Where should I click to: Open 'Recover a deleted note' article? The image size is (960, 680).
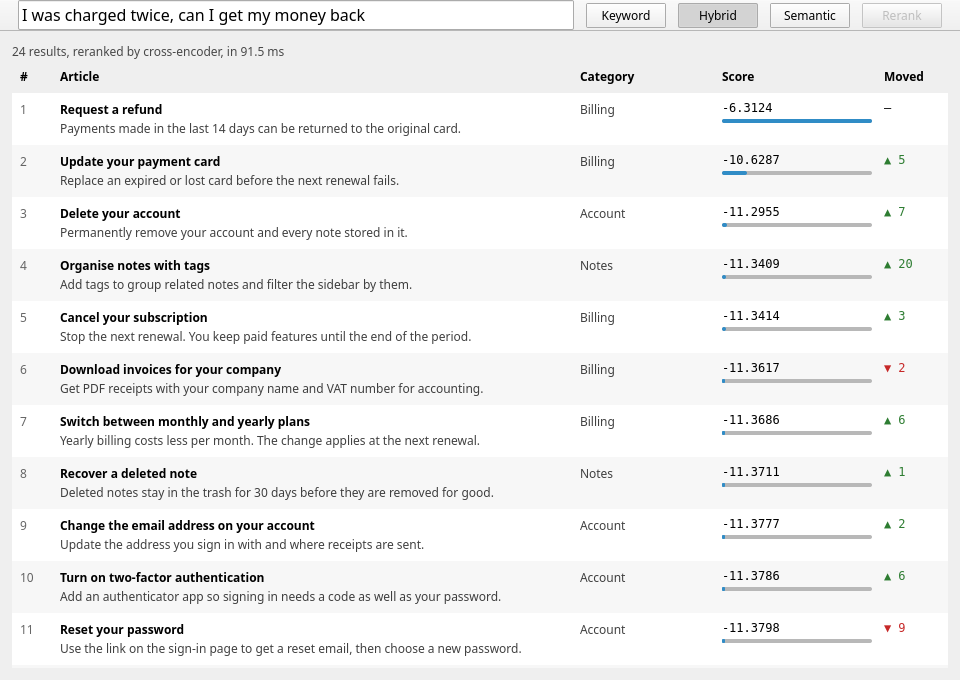point(129,474)
